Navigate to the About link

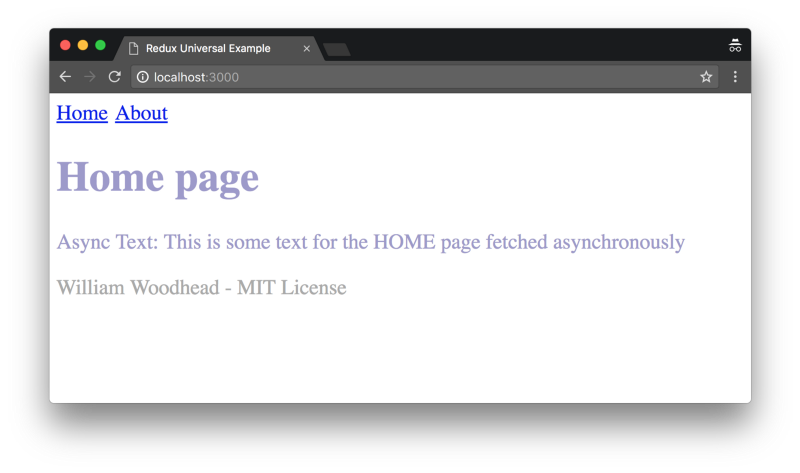point(141,113)
